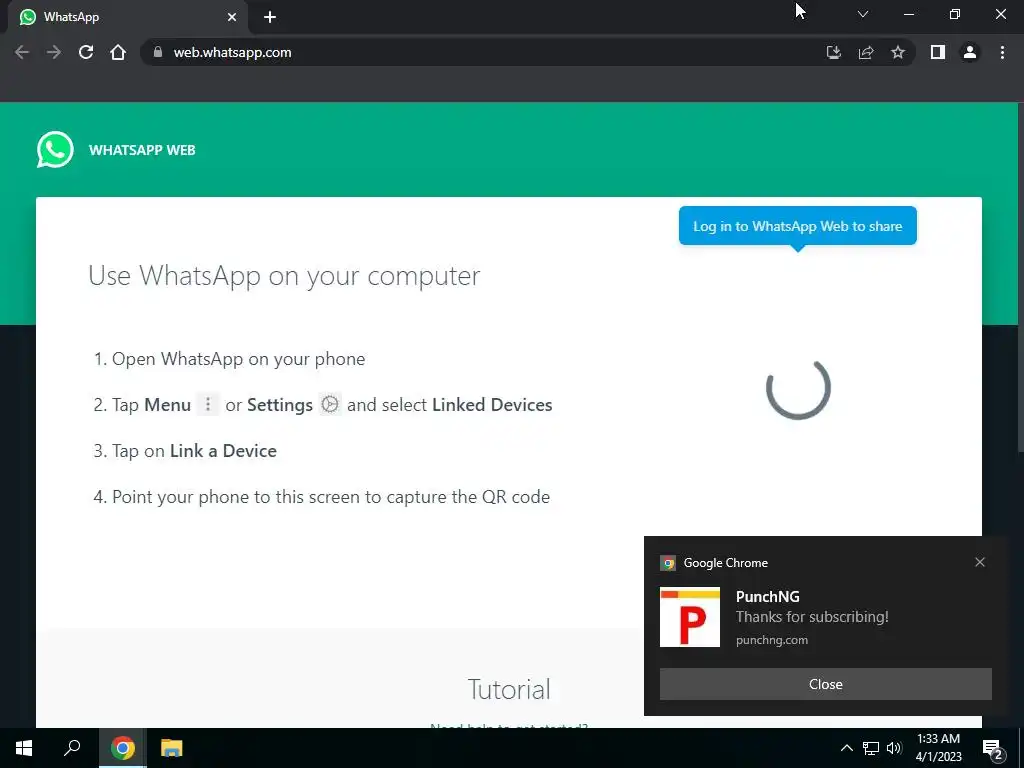Image resolution: width=1024 pixels, height=768 pixels.
Task: Click the Log in to WhatsApp Web tooltip
Action: (797, 226)
